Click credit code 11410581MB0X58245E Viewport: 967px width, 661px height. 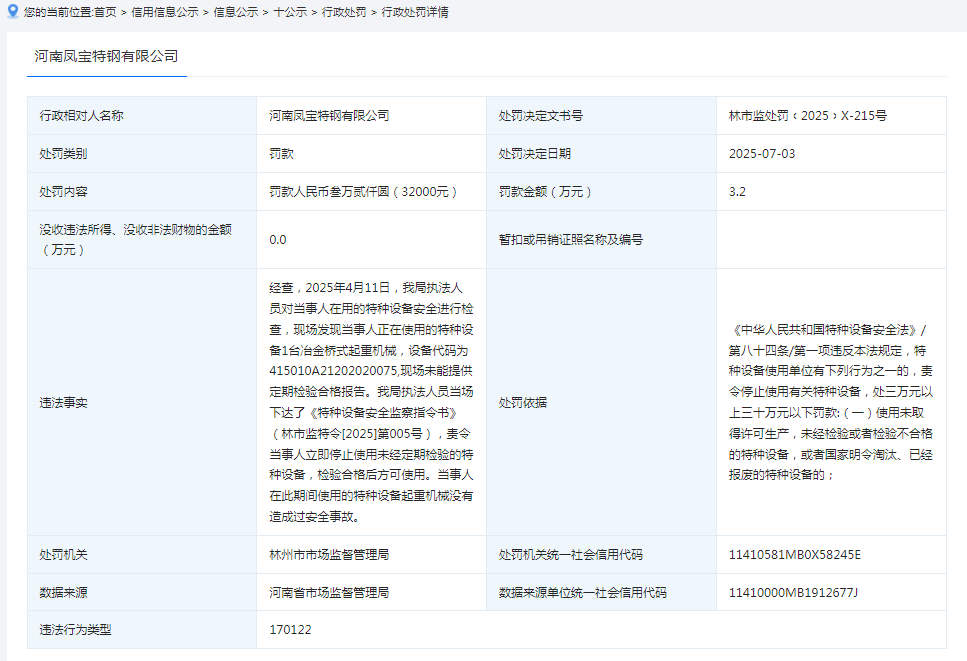click(x=794, y=554)
